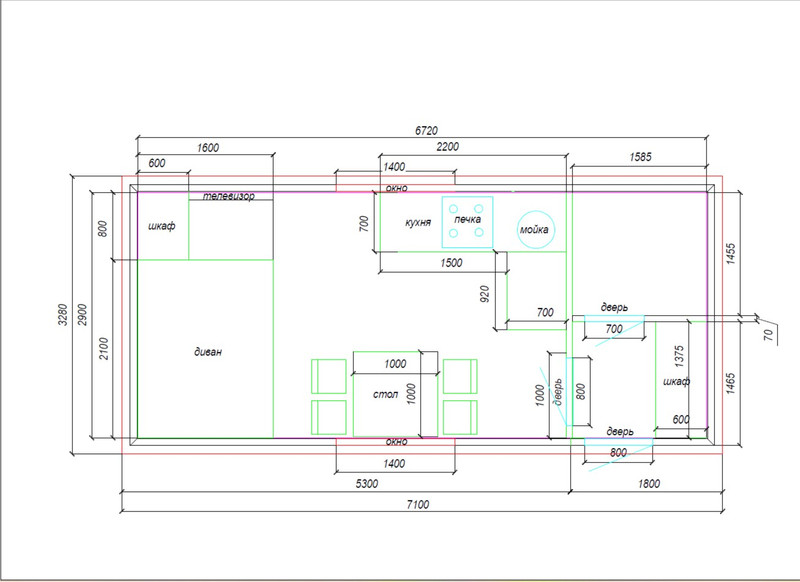Click the 3280 vertical dimension

tap(62, 315)
